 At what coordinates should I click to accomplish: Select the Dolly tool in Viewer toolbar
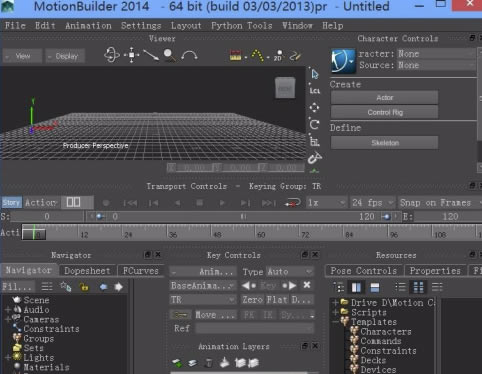point(151,55)
